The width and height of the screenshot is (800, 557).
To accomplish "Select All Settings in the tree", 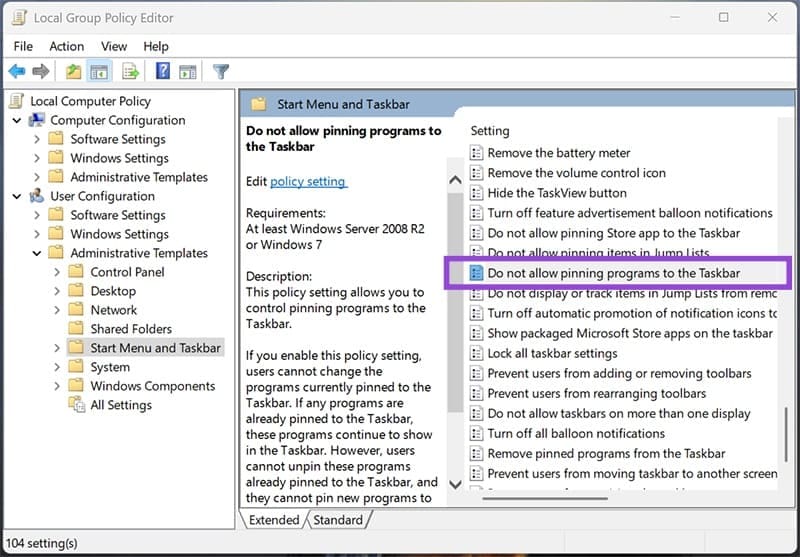I will tap(121, 405).
